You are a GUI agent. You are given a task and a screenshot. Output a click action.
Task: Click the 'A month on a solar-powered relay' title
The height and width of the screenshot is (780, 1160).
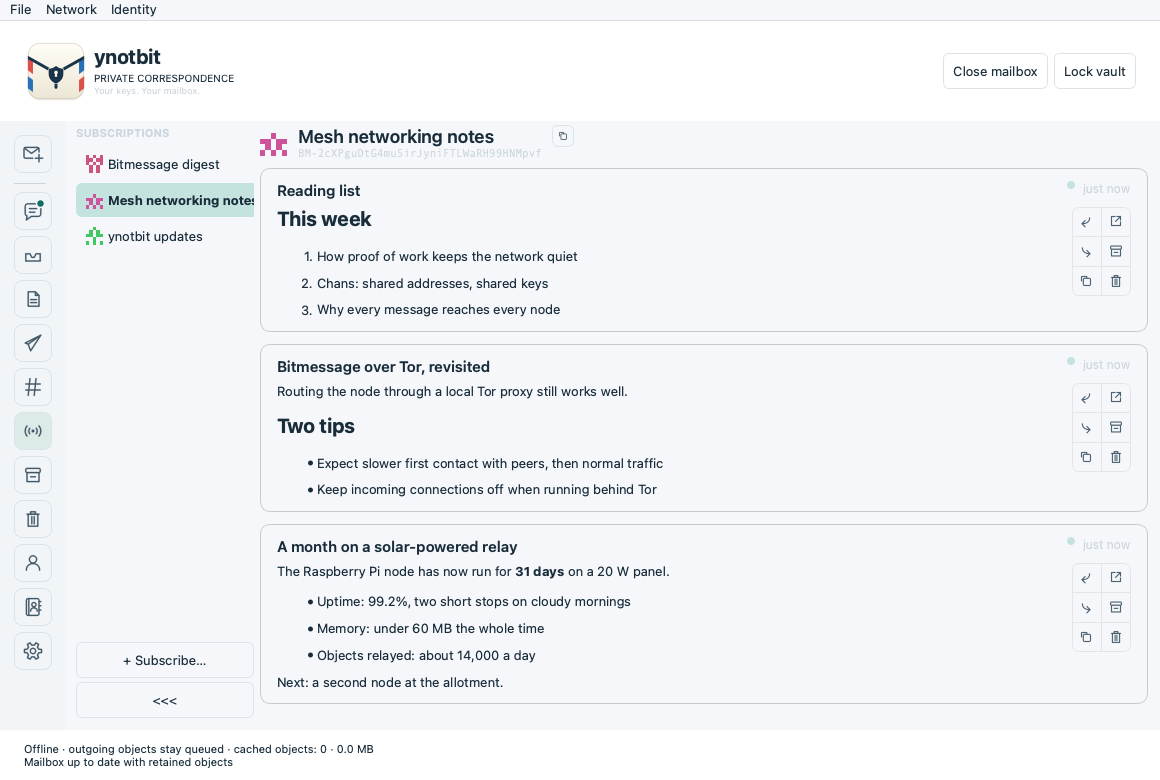(x=397, y=546)
